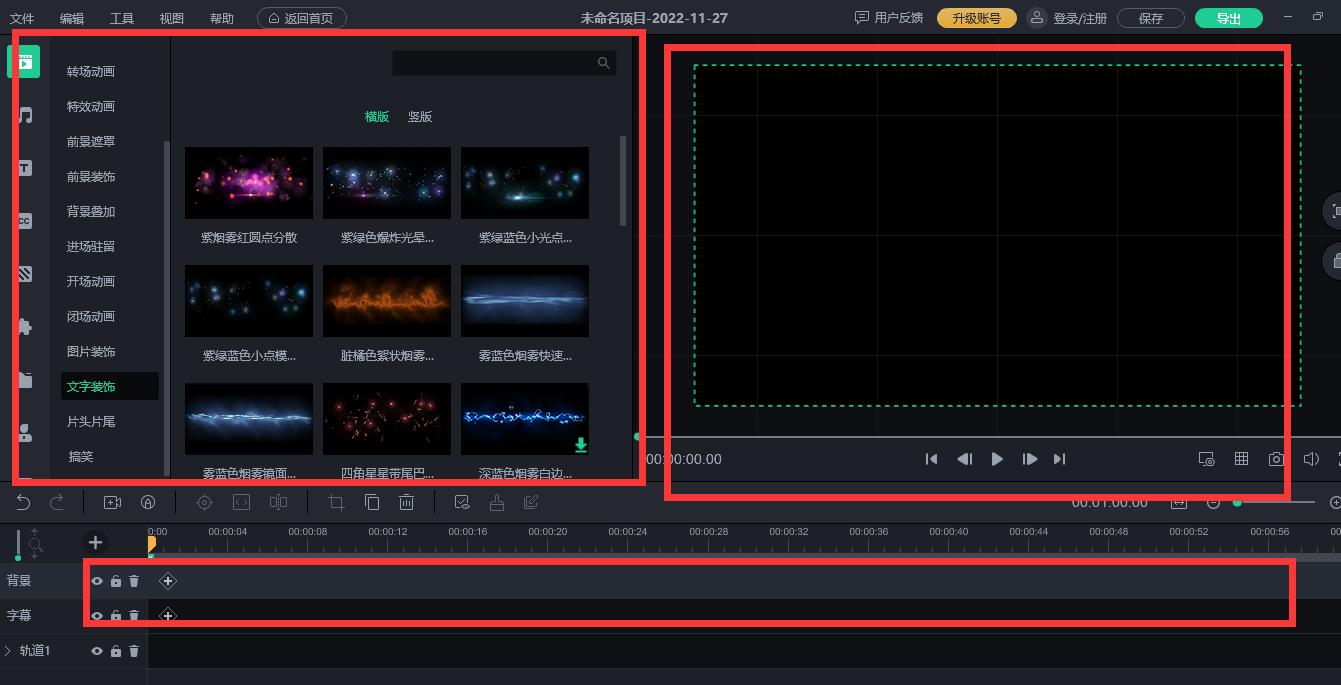Click the 保存 save button
The height and width of the screenshot is (685, 1341).
click(1151, 17)
